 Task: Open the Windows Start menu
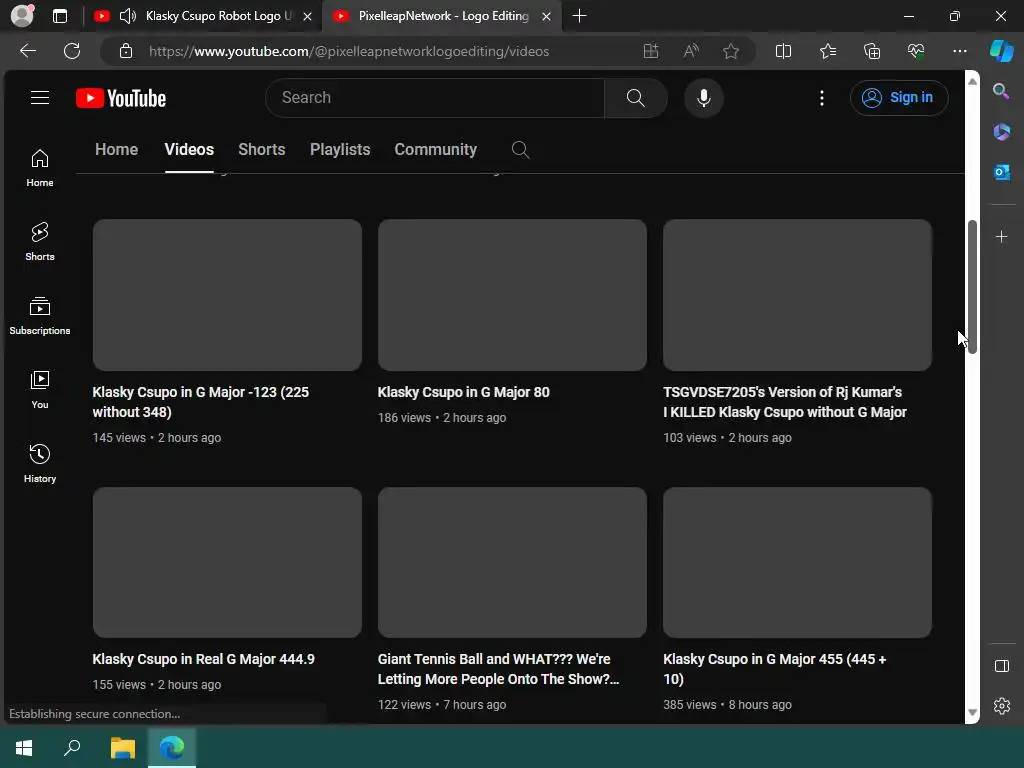[x=24, y=748]
